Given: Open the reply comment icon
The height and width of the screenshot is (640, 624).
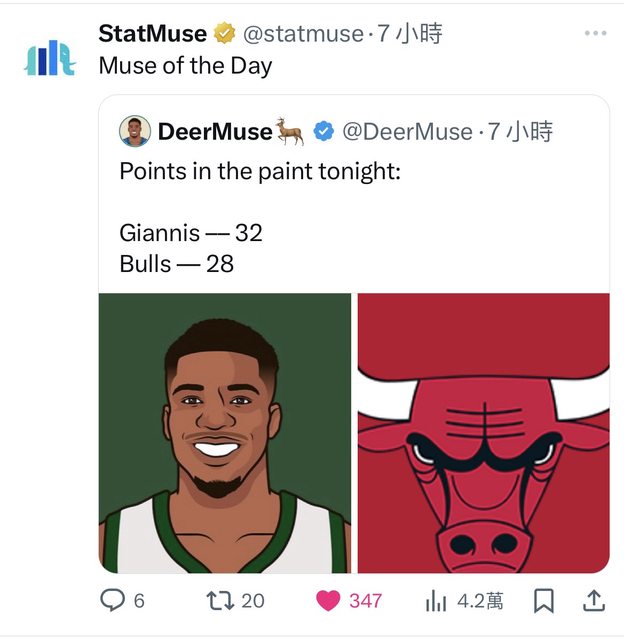Looking at the screenshot, I should point(113,600).
